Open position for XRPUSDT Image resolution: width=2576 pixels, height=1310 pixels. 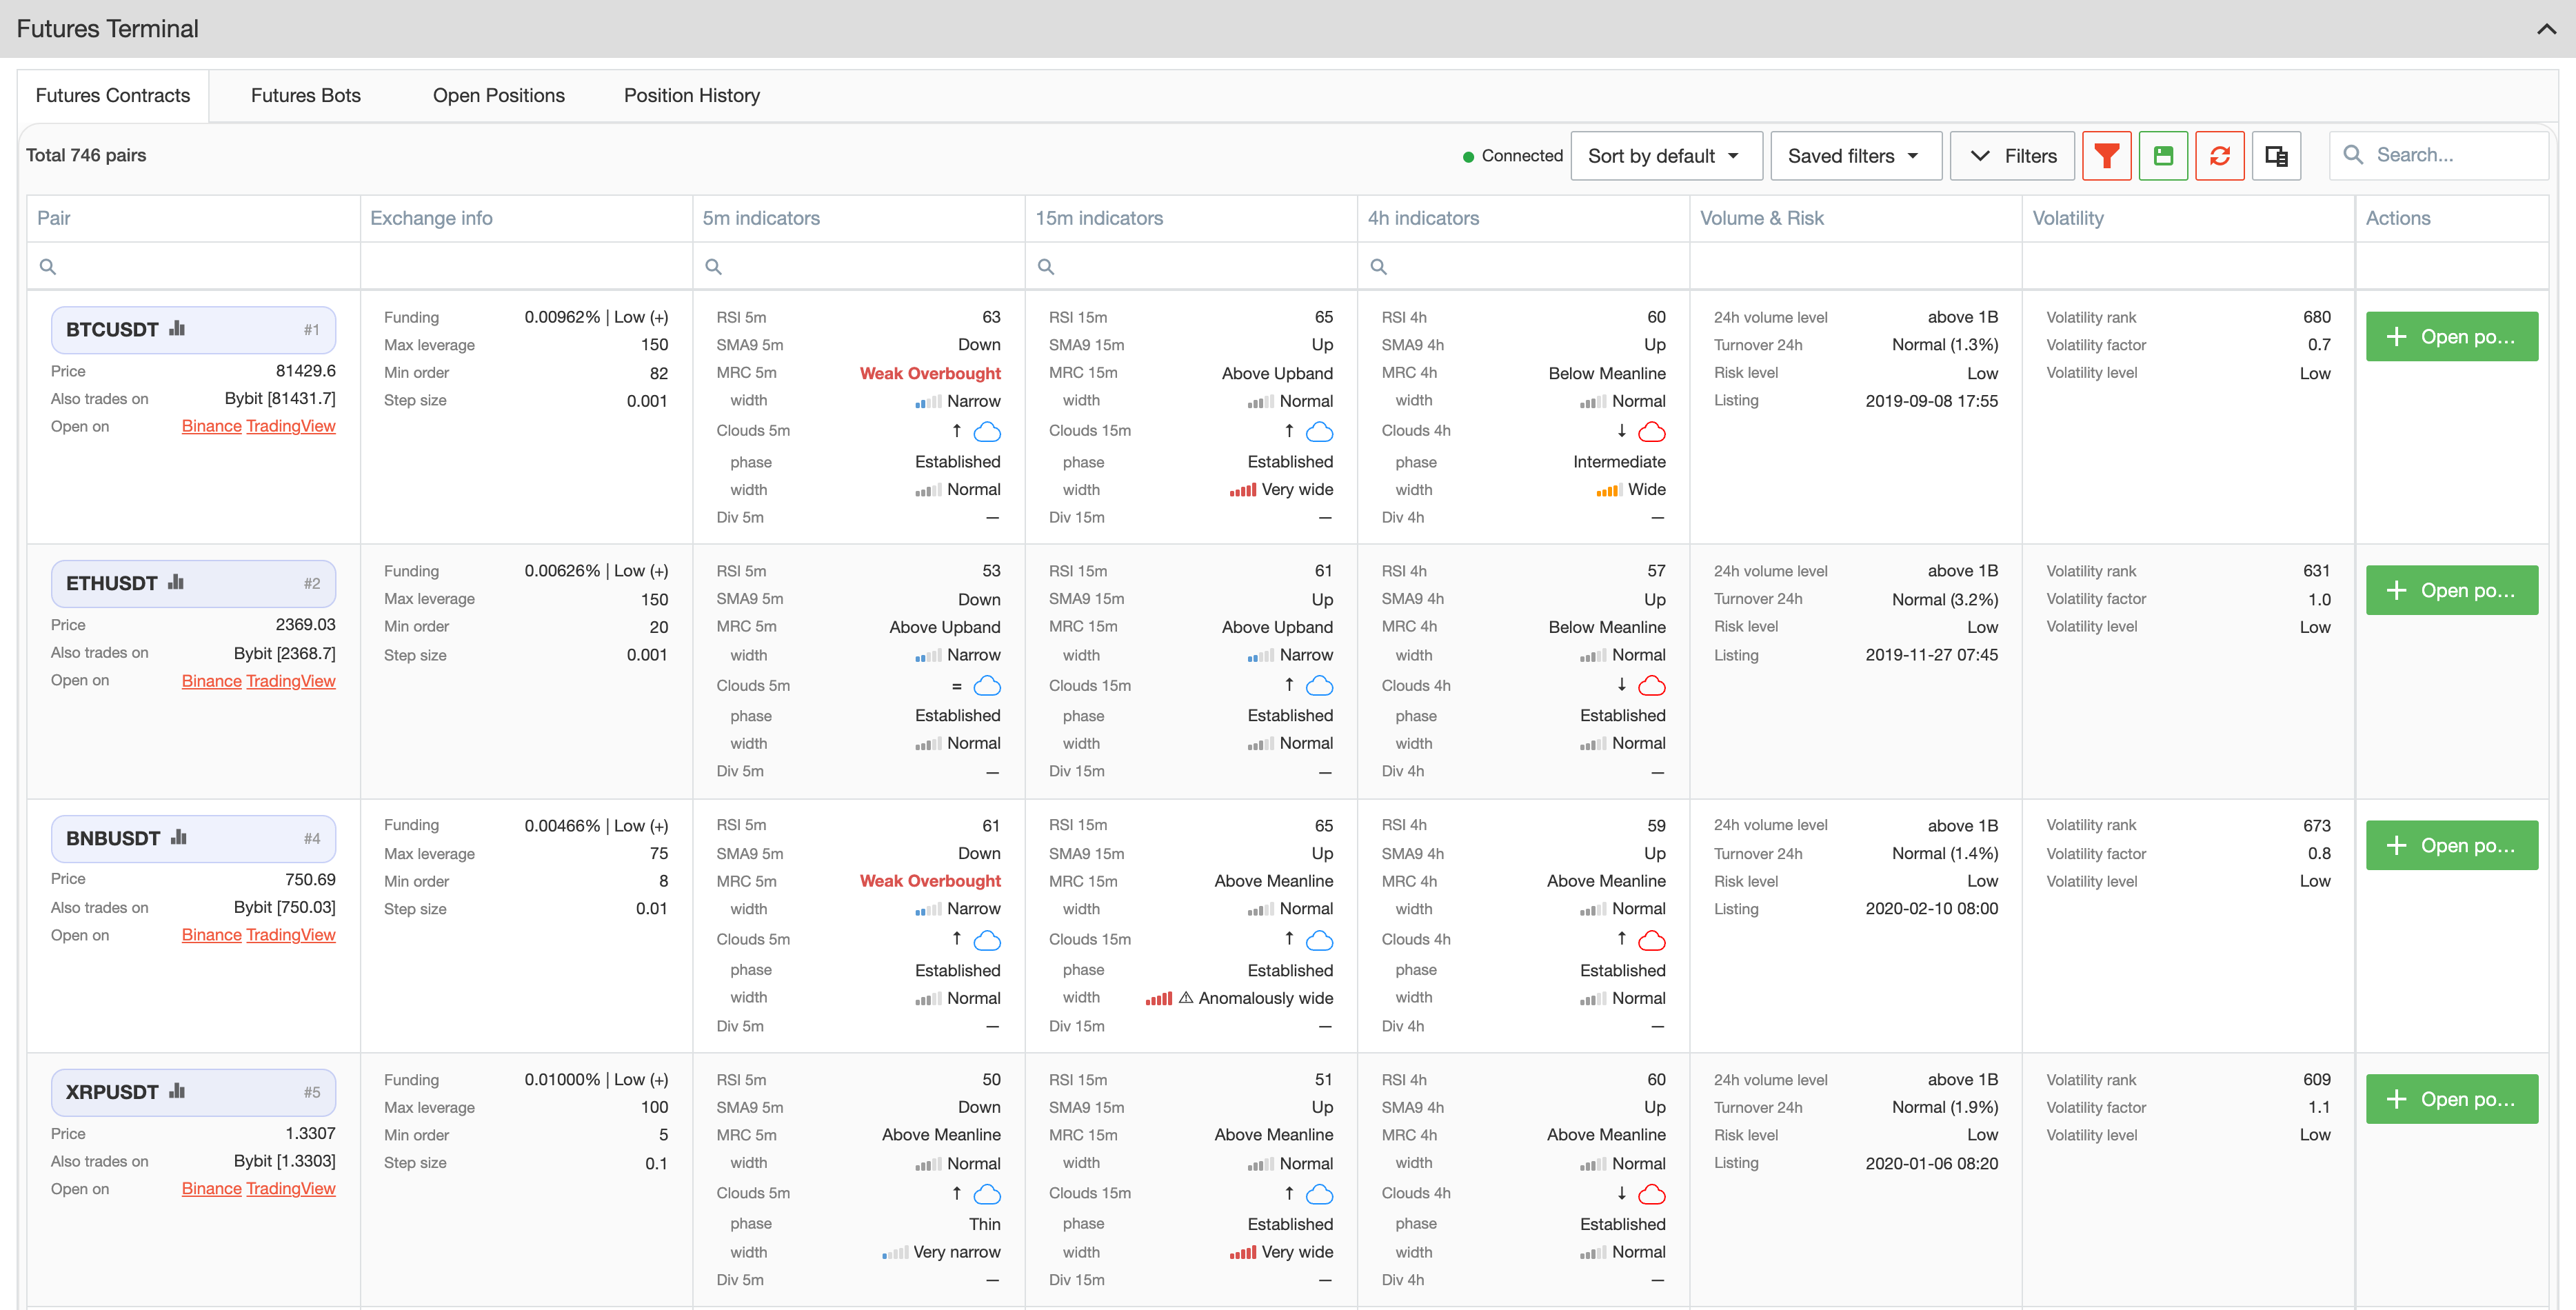tap(2451, 1100)
